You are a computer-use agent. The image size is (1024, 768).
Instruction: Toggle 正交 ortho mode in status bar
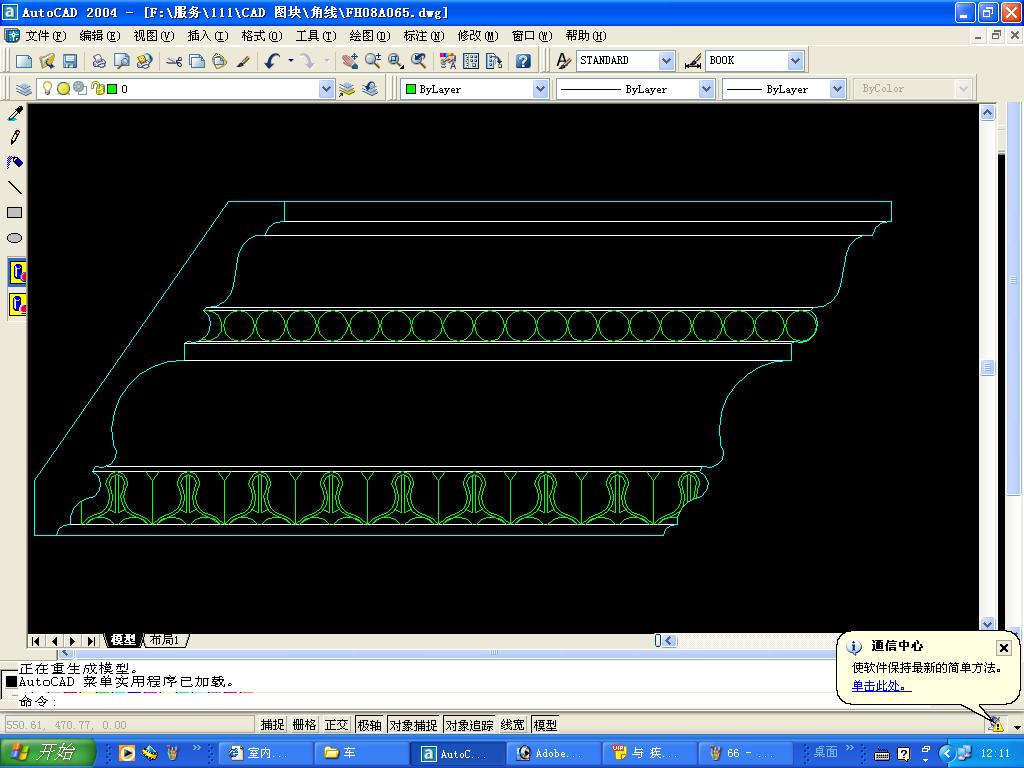[337, 725]
